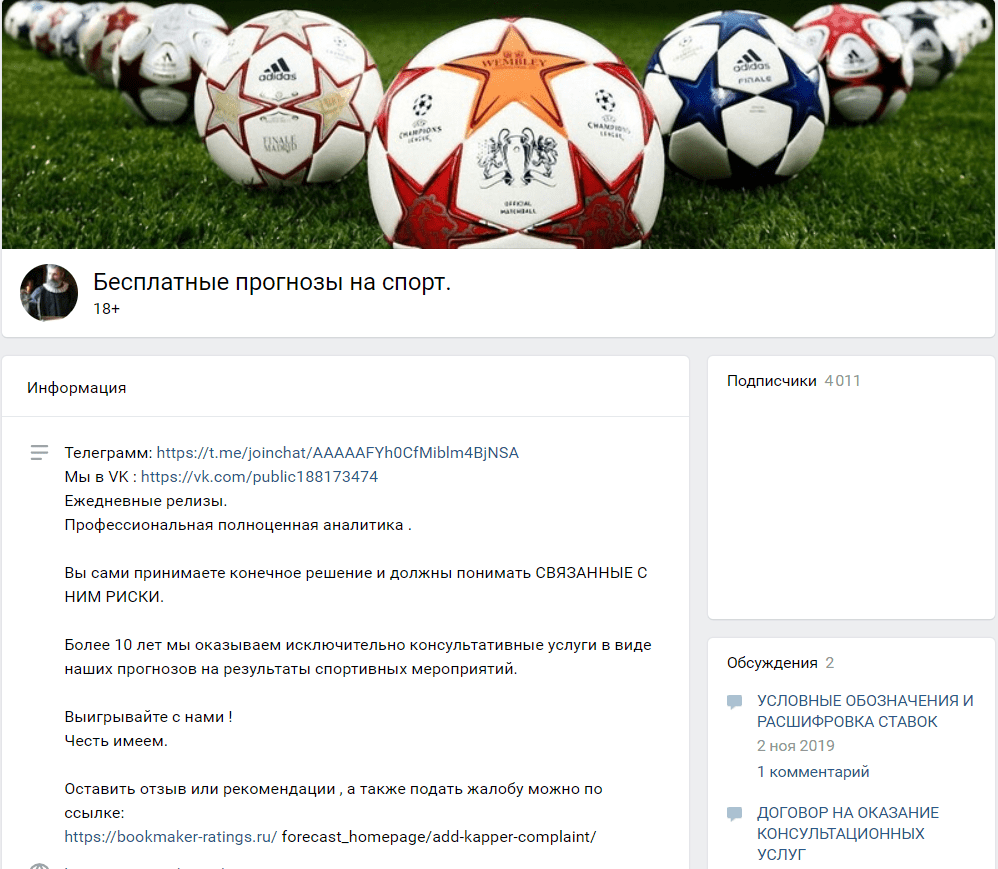
Task: Click the cover image with Wembley ball
Action: [x=498, y=124]
